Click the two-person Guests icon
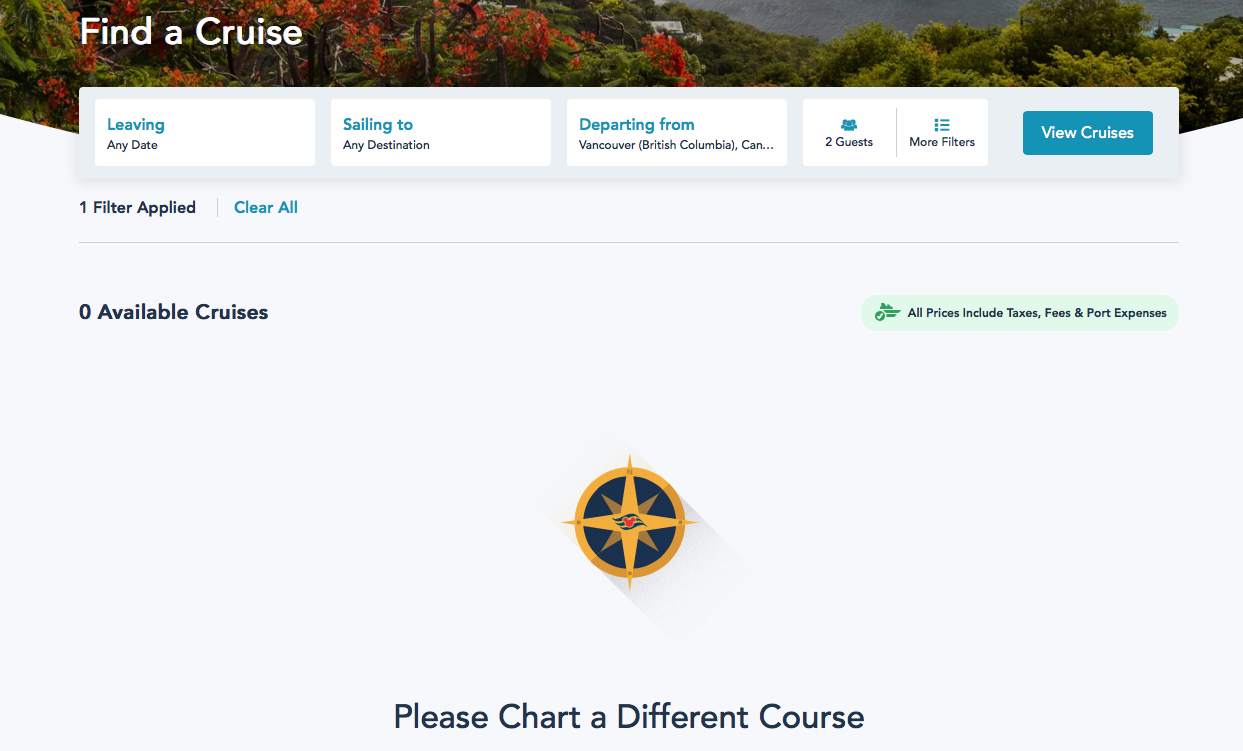This screenshot has width=1243, height=751. click(849, 125)
